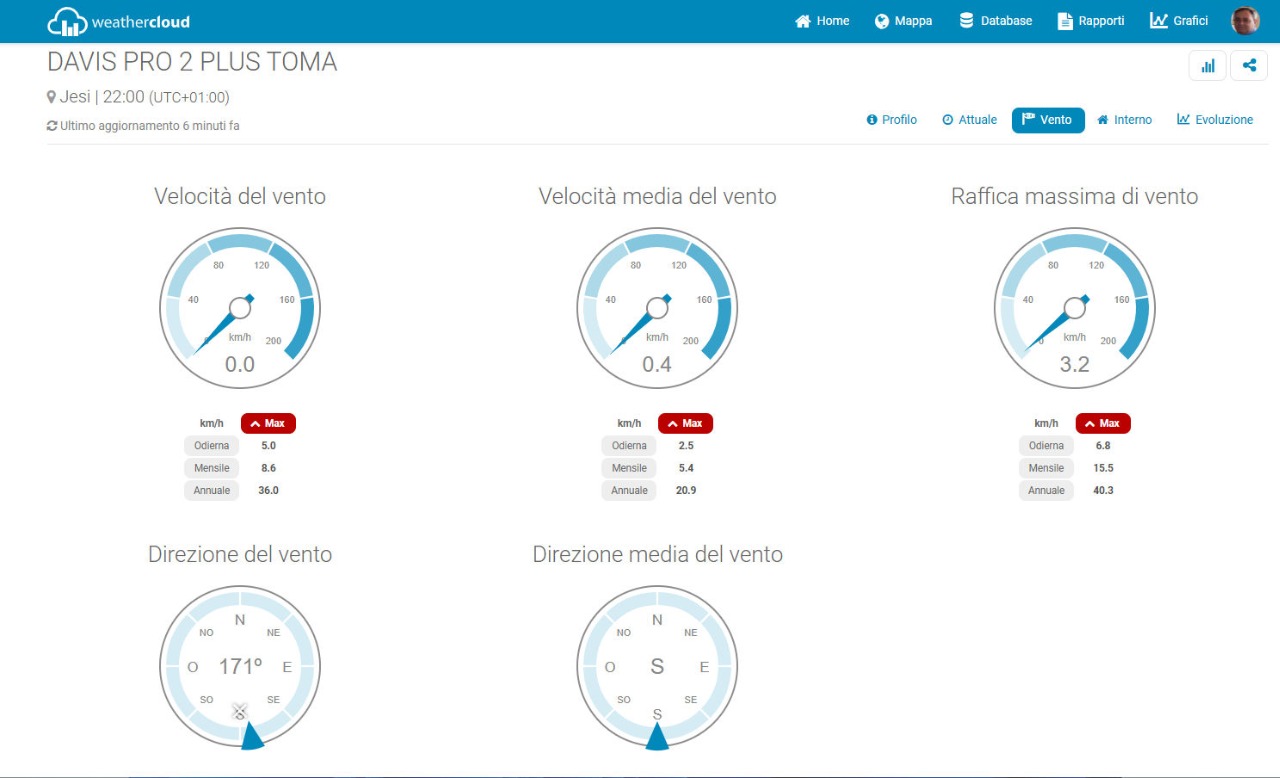1280x778 pixels.
Task: Click the blue average wind direction pointer
Action: tap(657, 737)
